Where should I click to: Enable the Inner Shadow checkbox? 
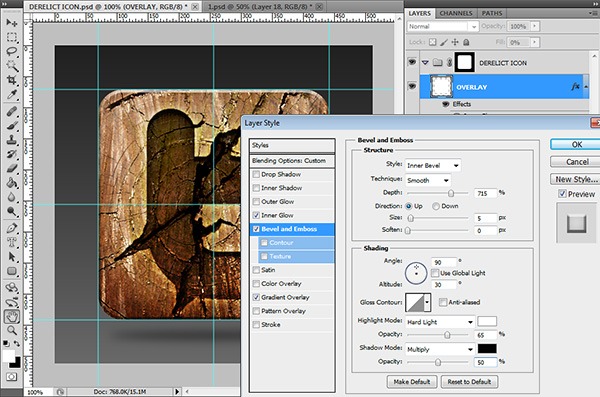tap(256, 188)
